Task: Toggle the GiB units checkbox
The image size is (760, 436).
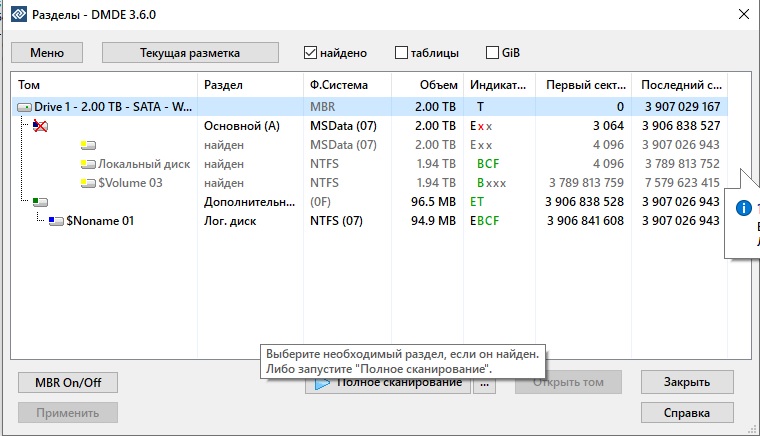Action: click(x=493, y=52)
